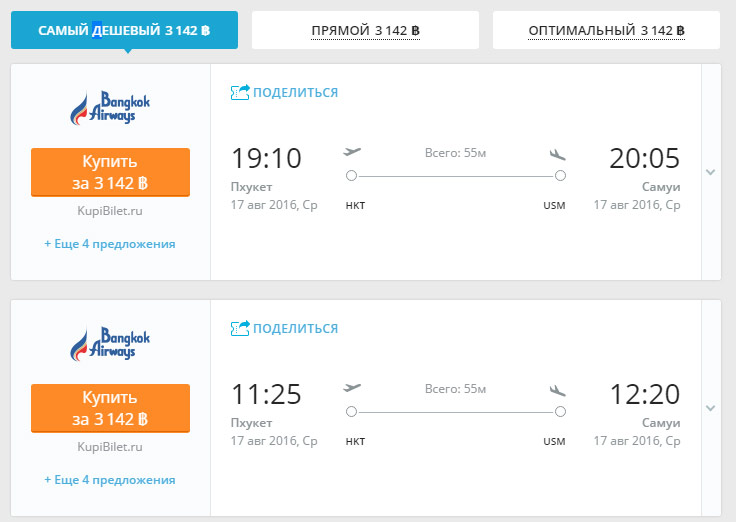Click the share icon in first flight card
The image size is (736, 522).
click(240, 92)
